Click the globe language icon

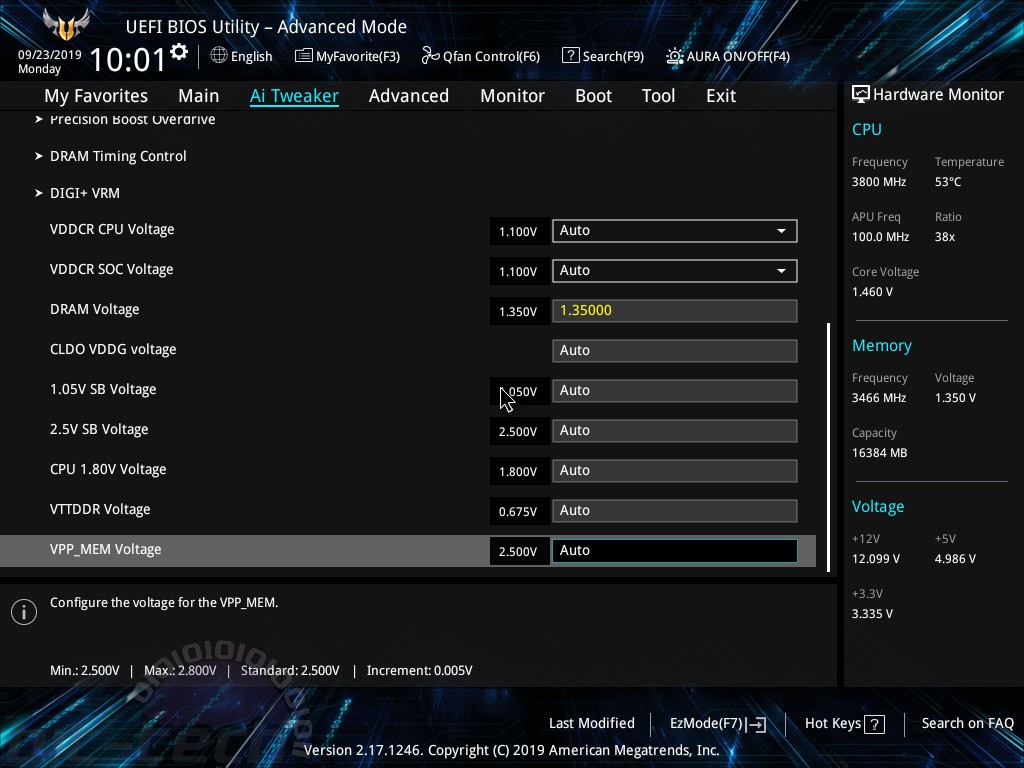(x=219, y=56)
